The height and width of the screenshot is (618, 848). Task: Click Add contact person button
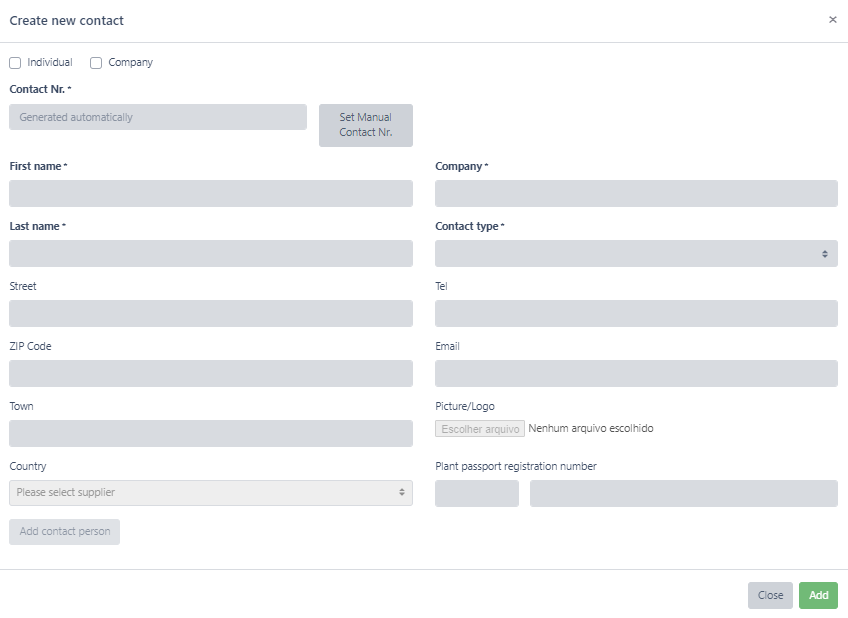(x=65, y=532)
